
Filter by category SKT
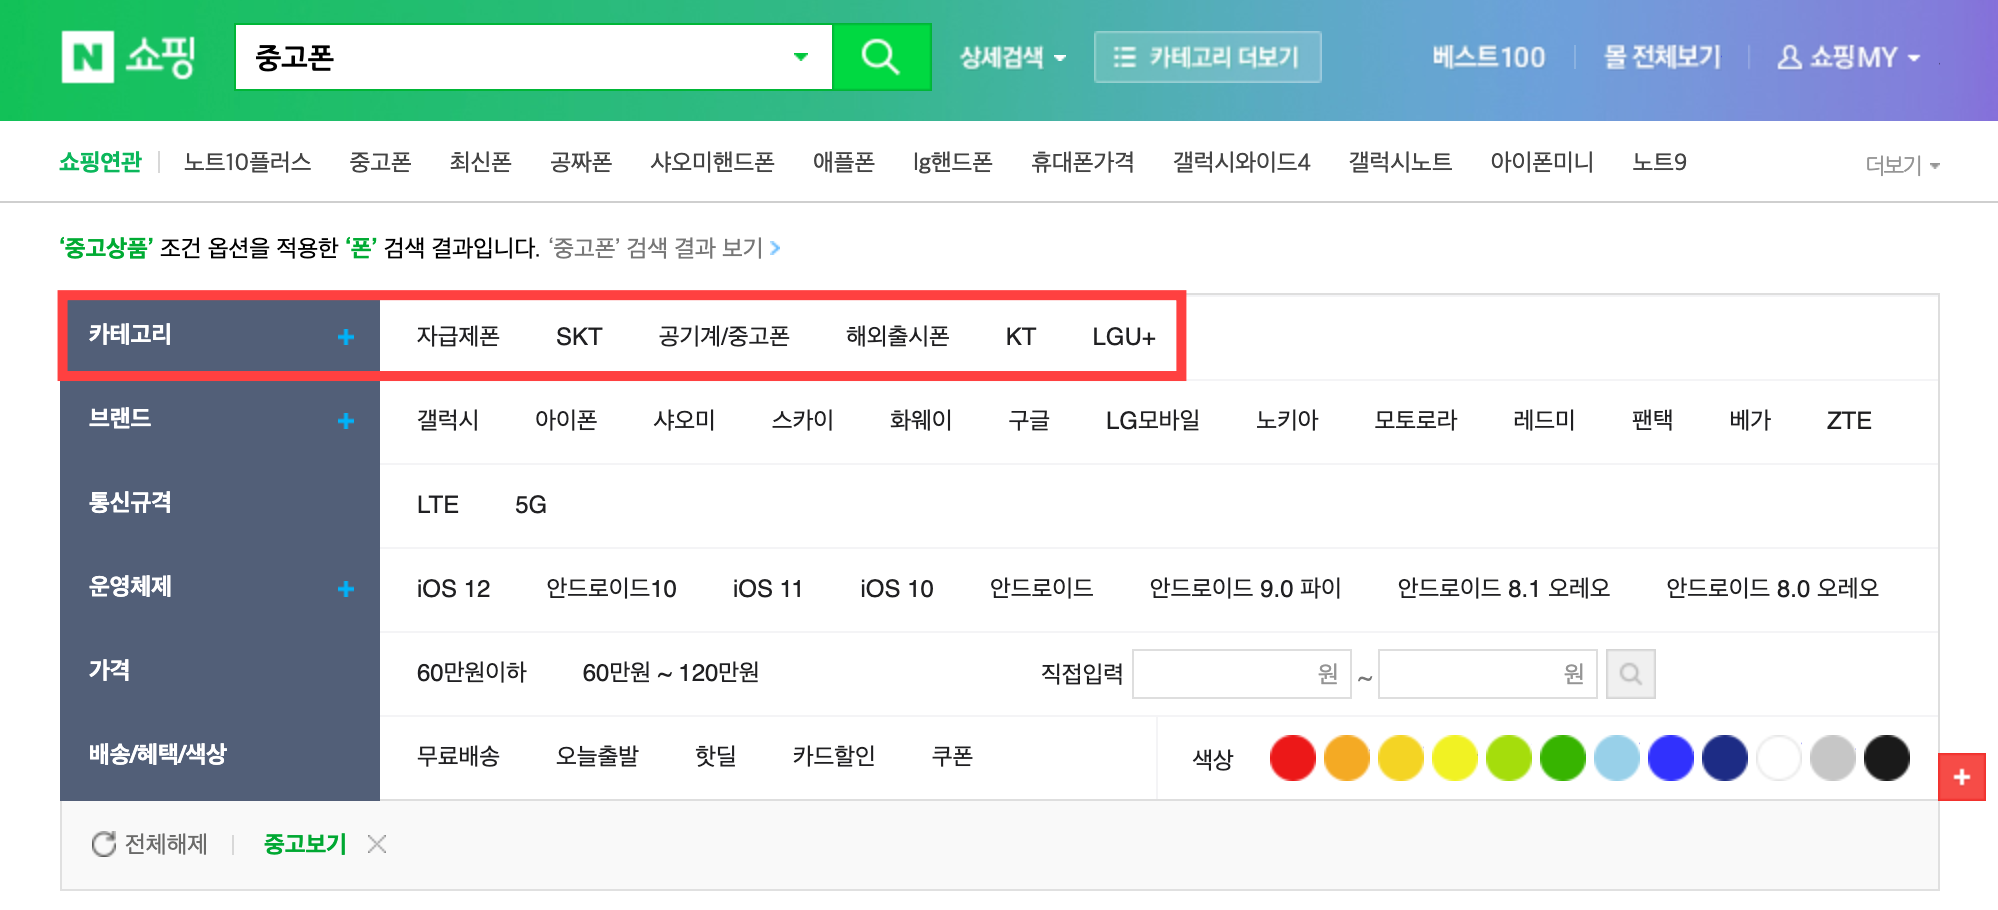coord(579,336)
